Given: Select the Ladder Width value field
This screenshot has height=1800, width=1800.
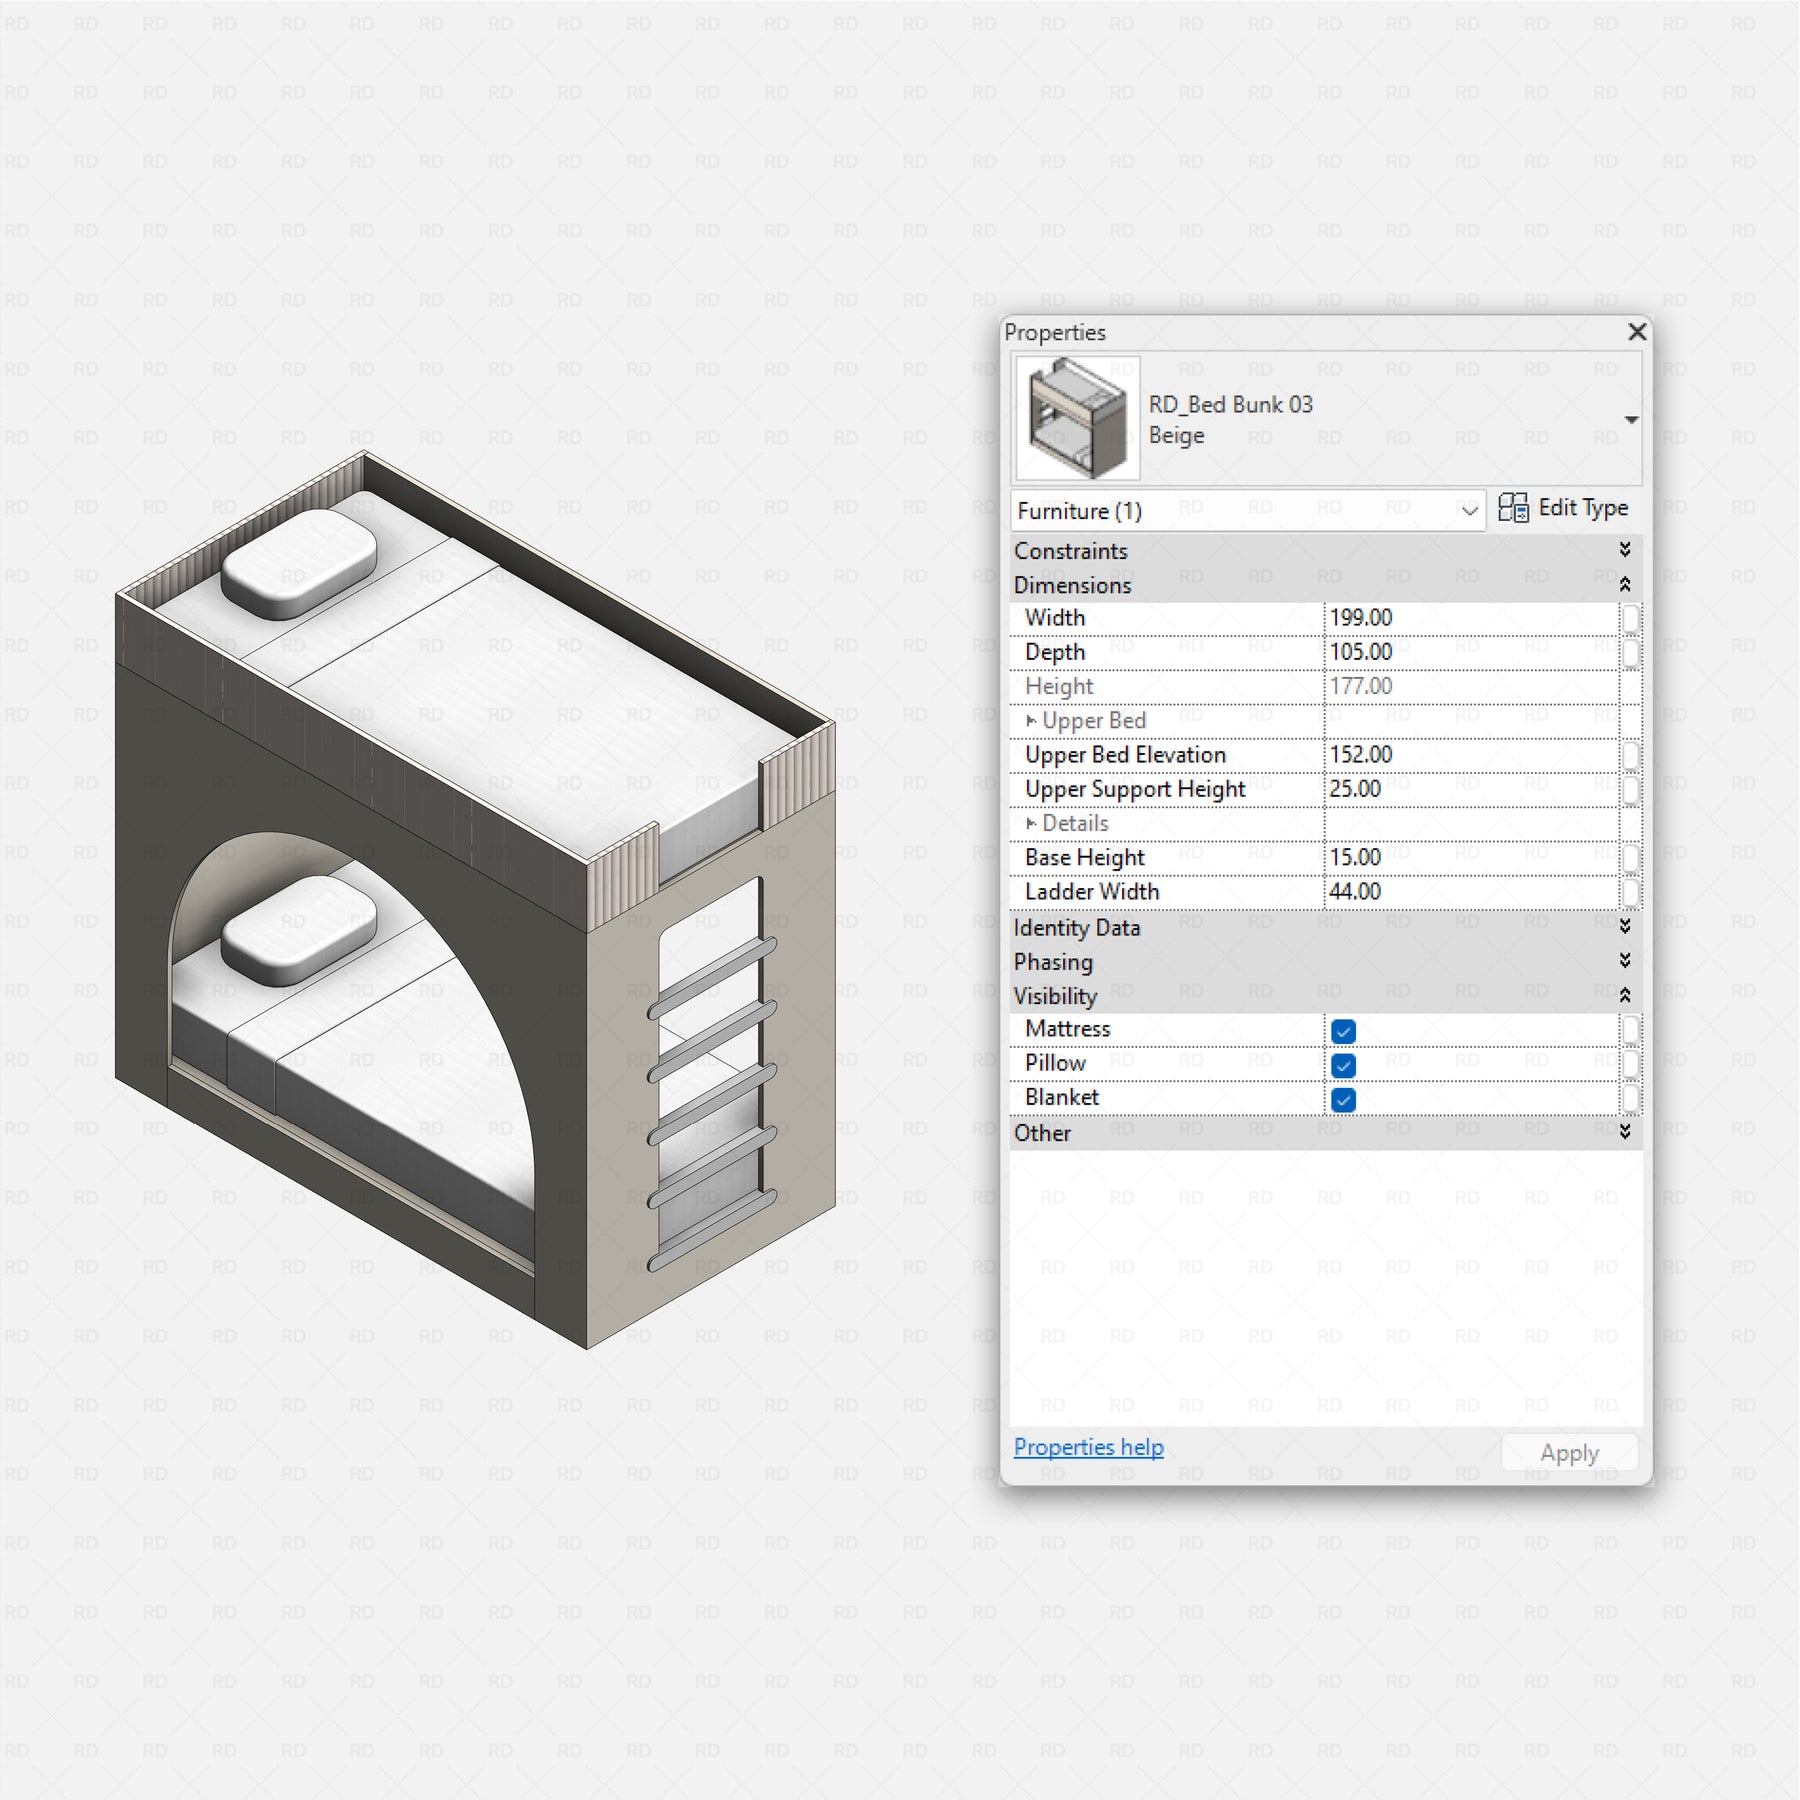Looking at the screenshot, I should (1470, 892).
